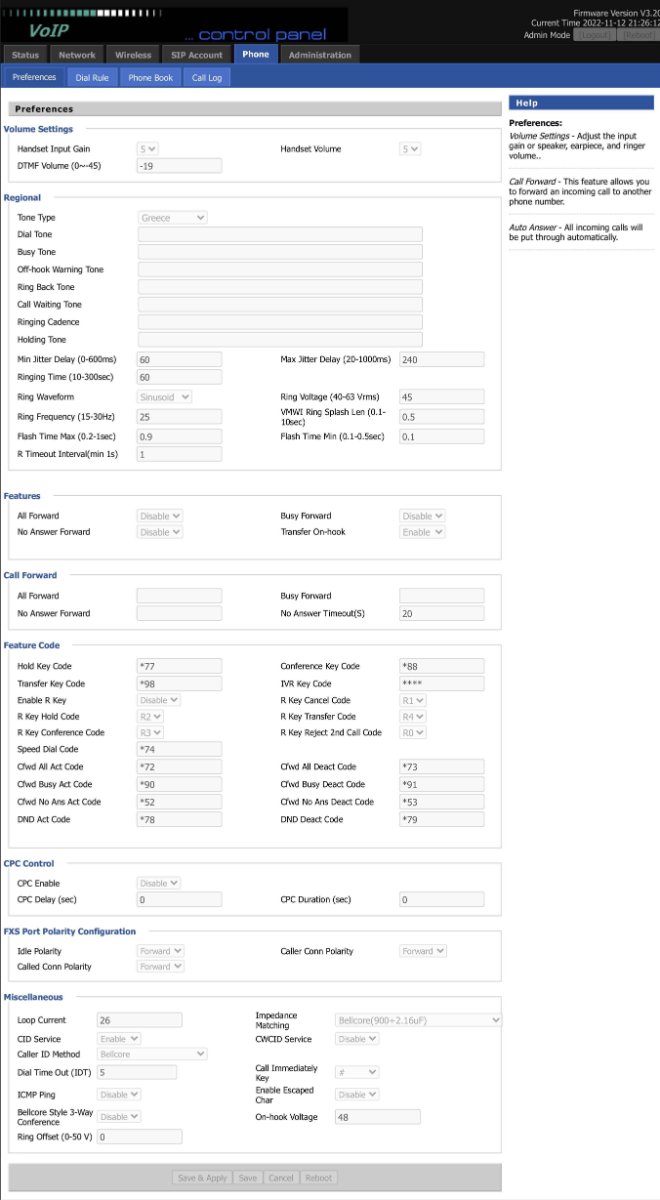
Task: Open the CPC Enable dropdown
Action: coord(159,883)
